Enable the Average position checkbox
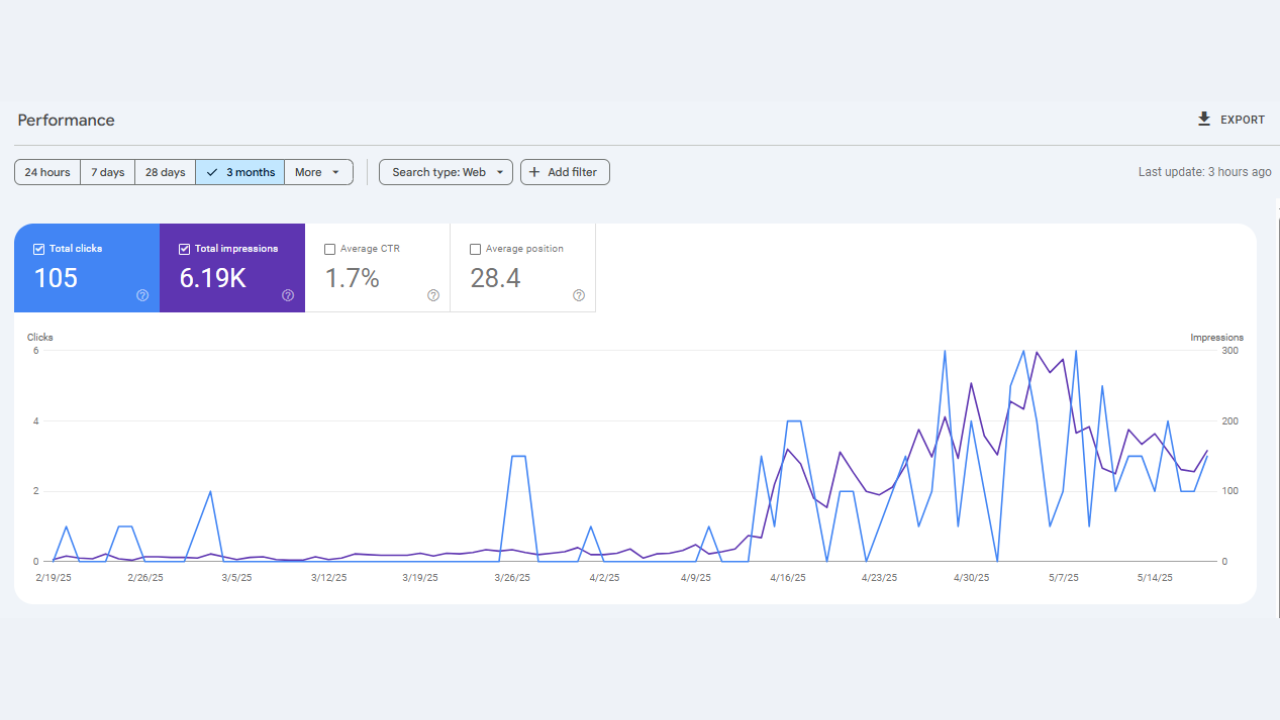The width and height of the screenshot is (1280, 720). [x=475, y=249]
